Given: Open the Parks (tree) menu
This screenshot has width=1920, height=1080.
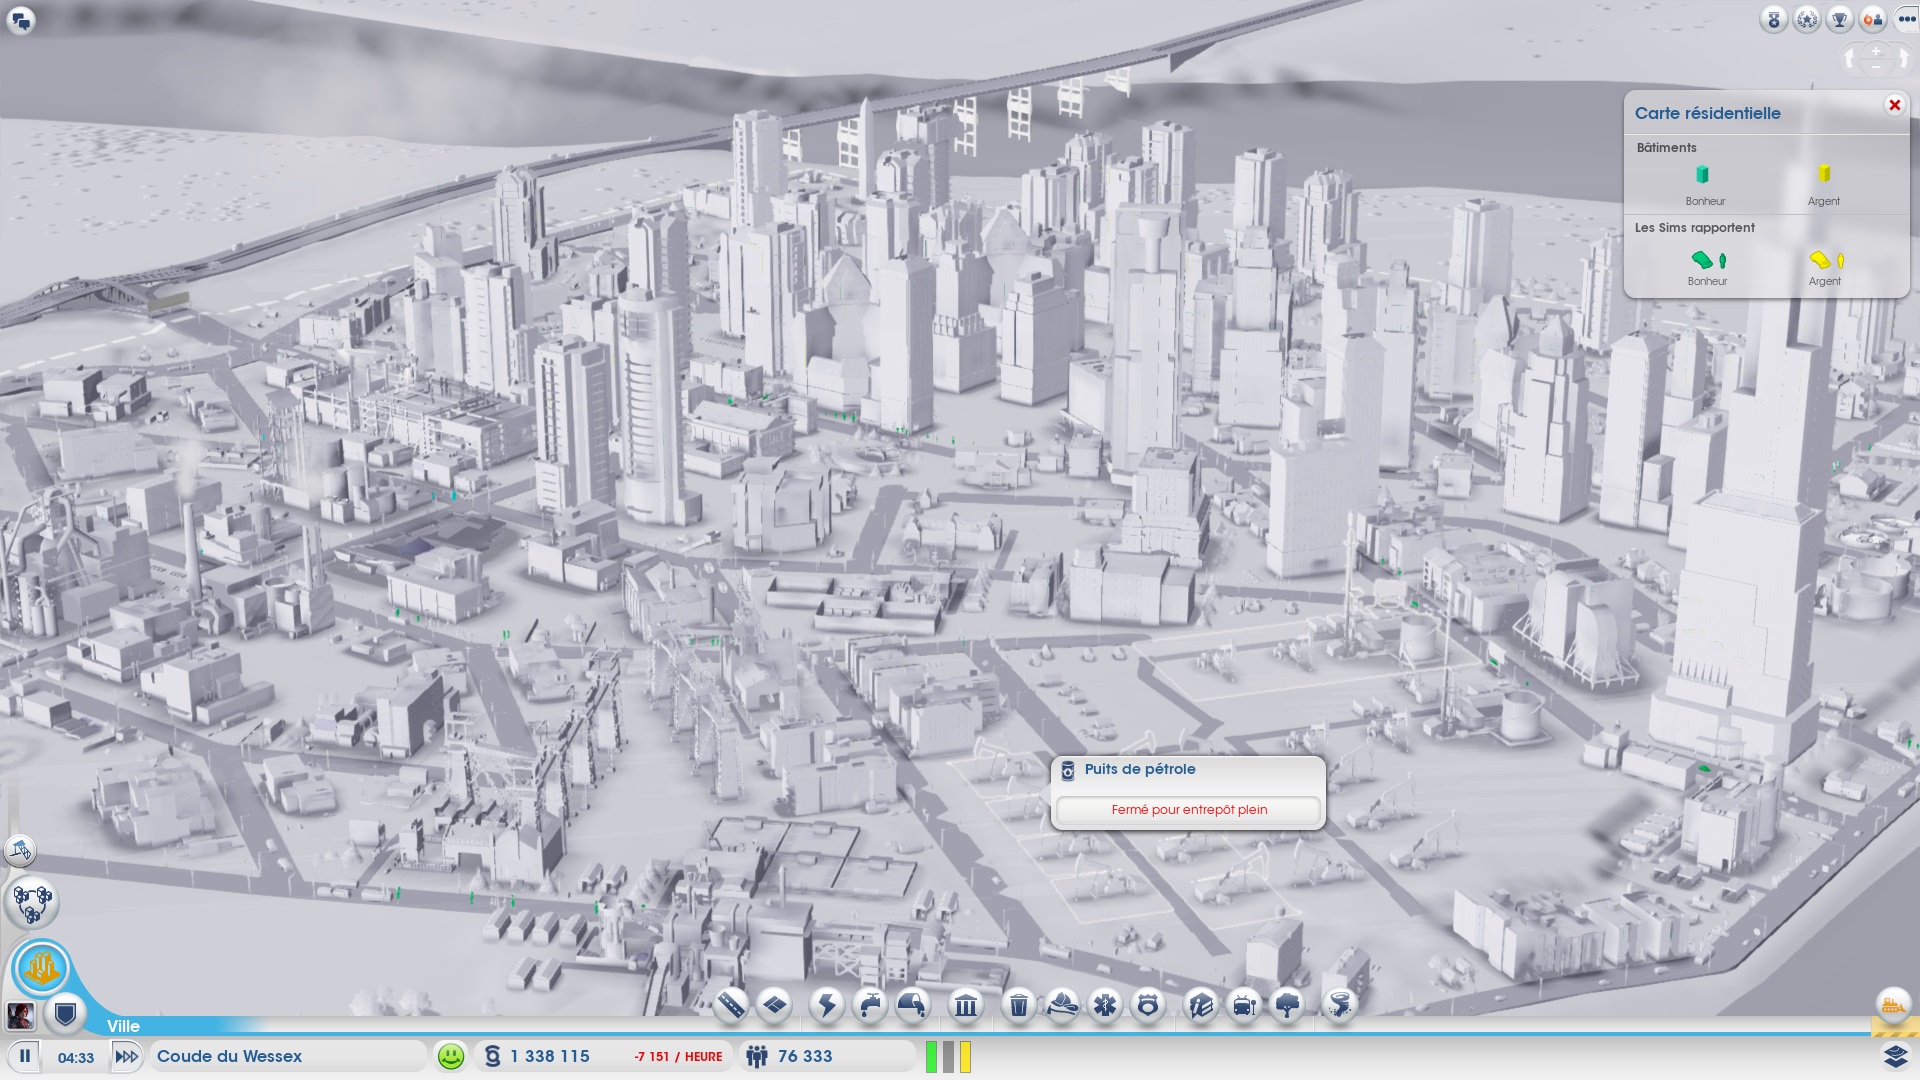Looking at the screenshot, I should tap(1288, 1004).
